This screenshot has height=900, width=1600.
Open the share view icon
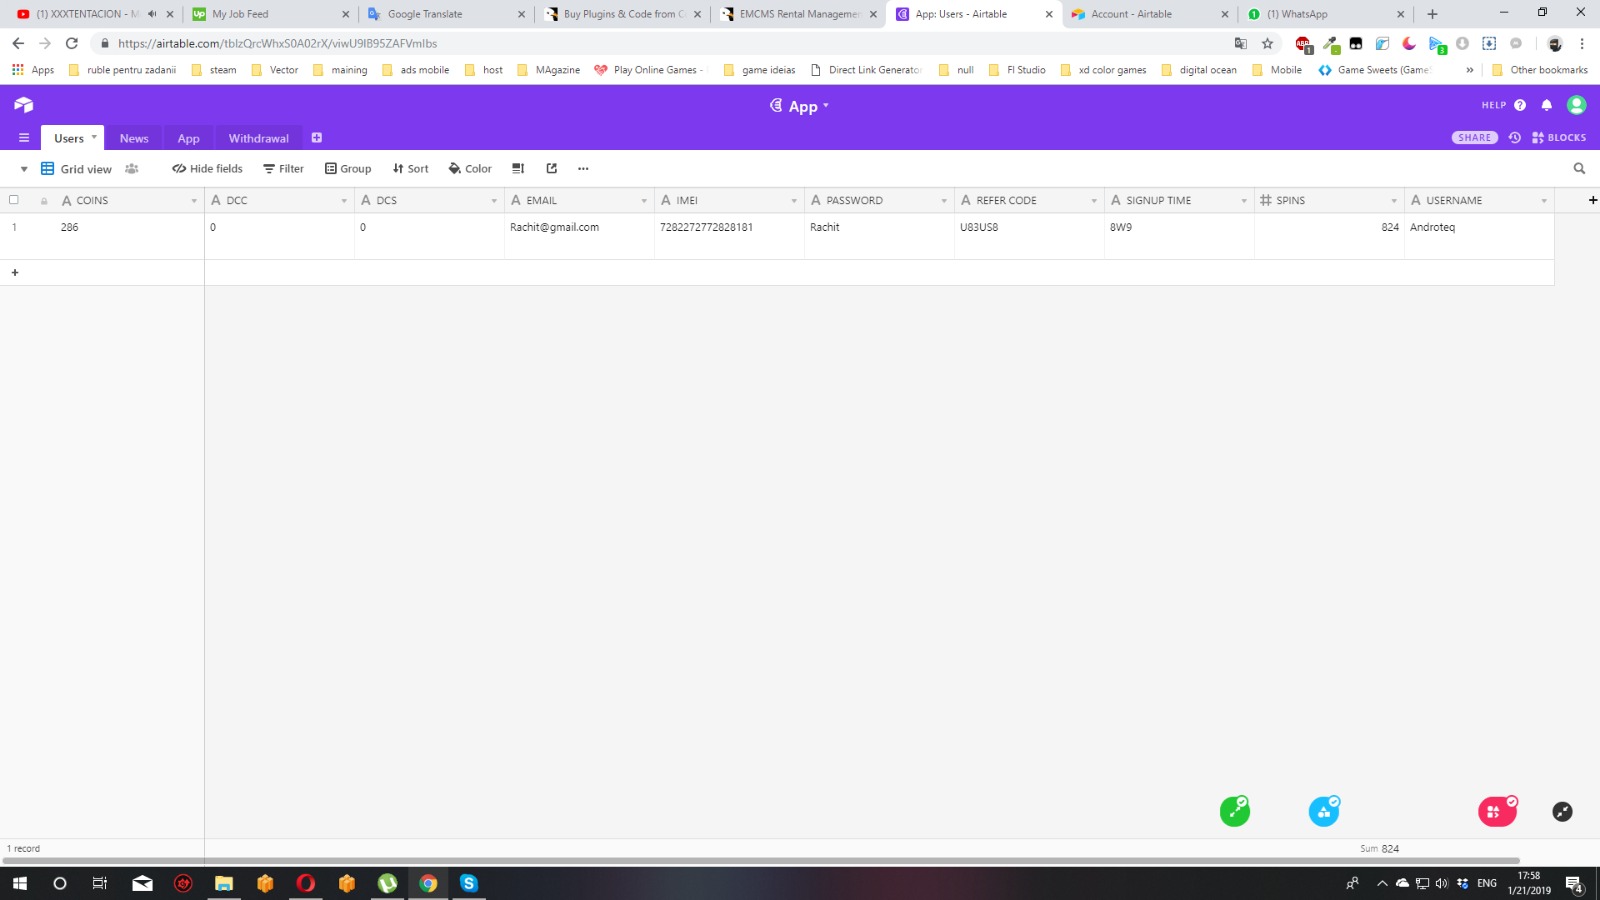coord(552,169)
